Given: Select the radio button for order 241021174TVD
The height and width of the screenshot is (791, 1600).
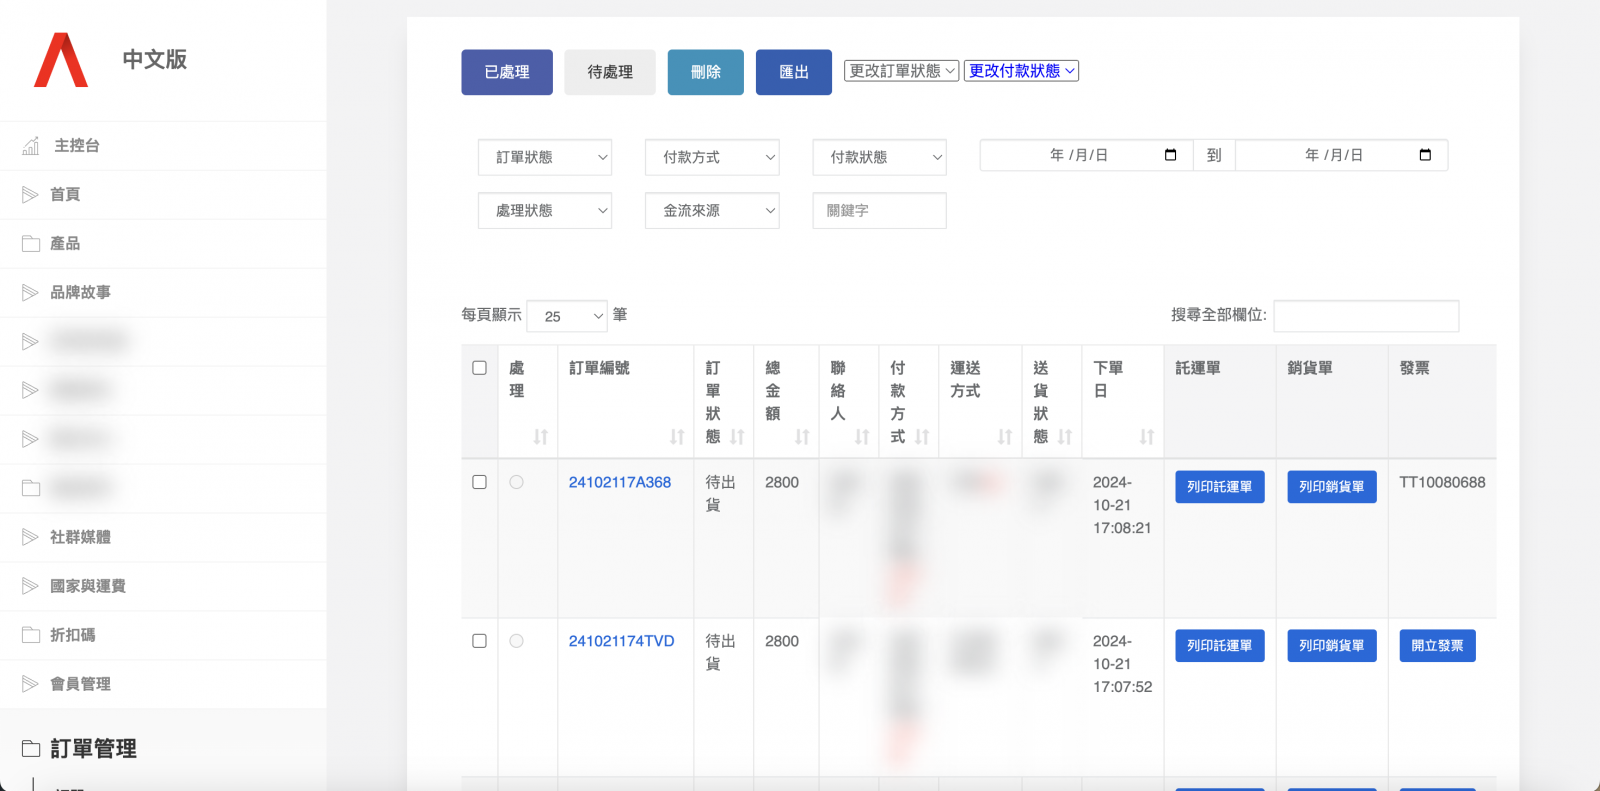Looking at the screenshot, I should tap(516, 641).
